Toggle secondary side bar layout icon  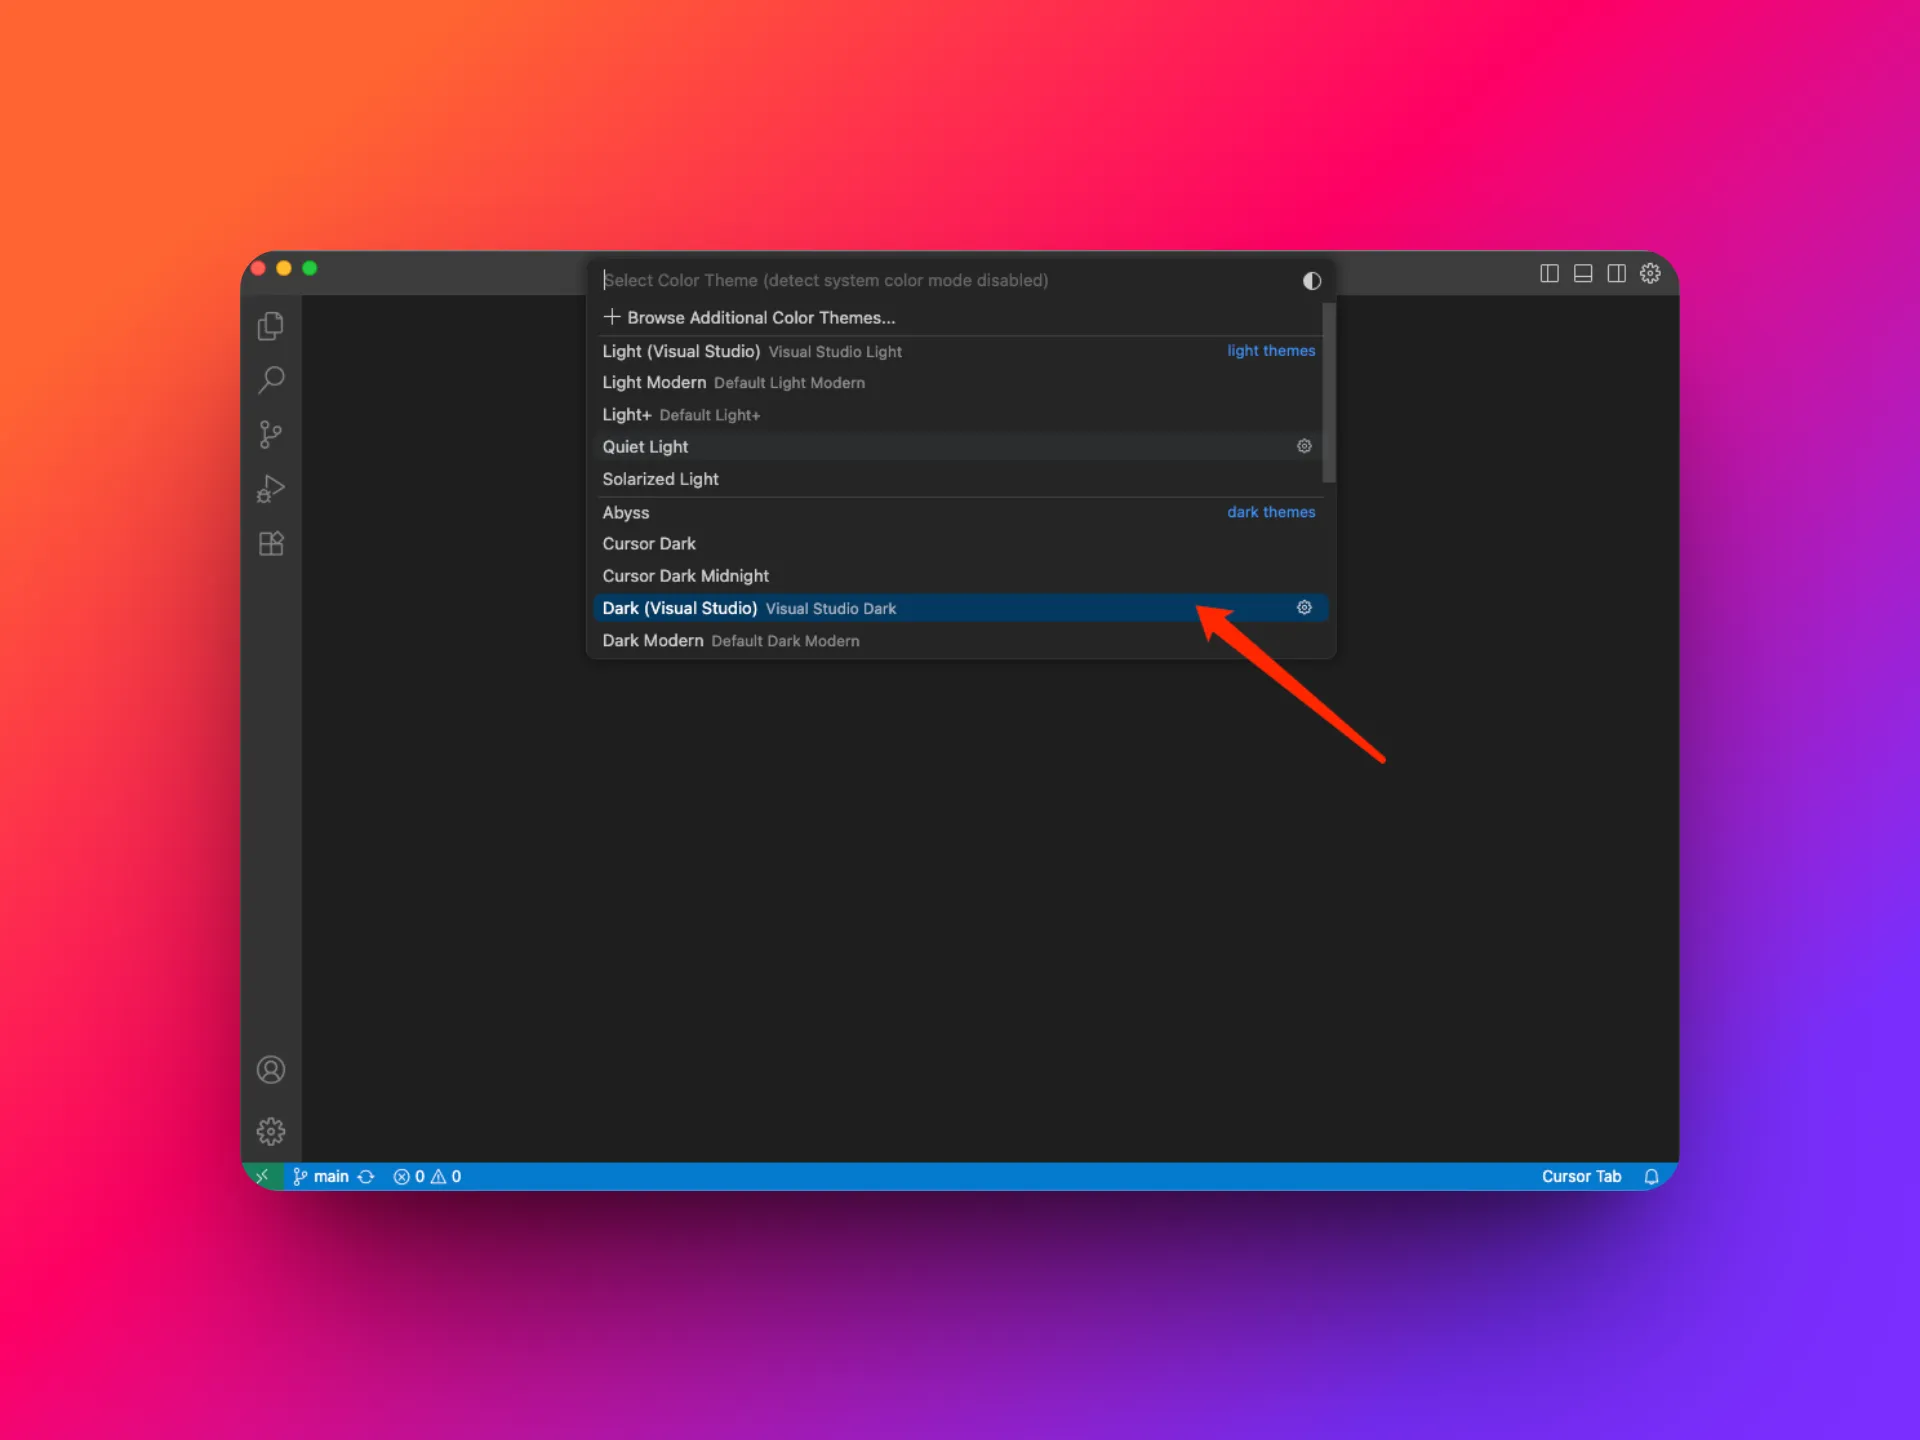point(1616,273)
